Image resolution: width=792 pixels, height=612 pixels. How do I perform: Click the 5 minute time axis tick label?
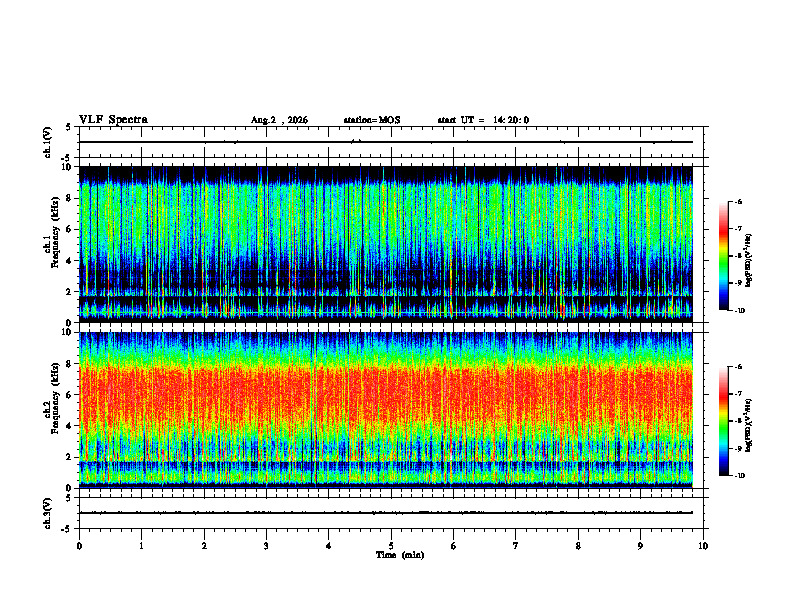coord(391,546)
